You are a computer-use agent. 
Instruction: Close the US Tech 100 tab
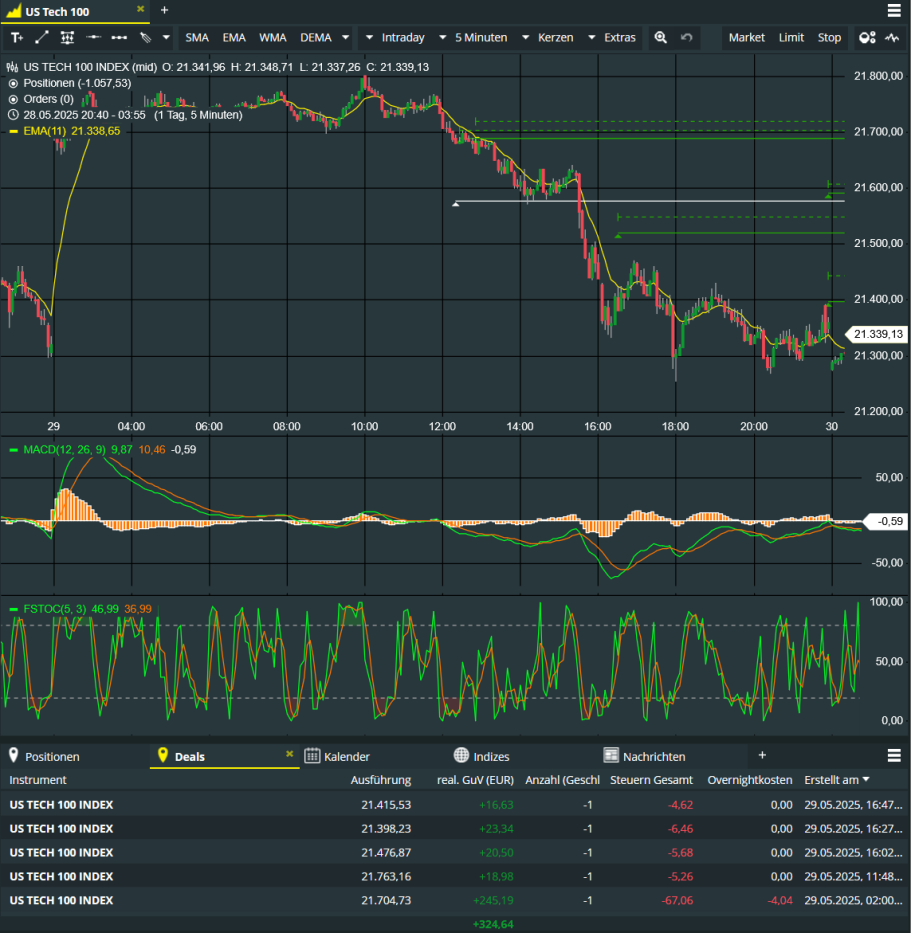pyautogui.click(x=140, y=9)
